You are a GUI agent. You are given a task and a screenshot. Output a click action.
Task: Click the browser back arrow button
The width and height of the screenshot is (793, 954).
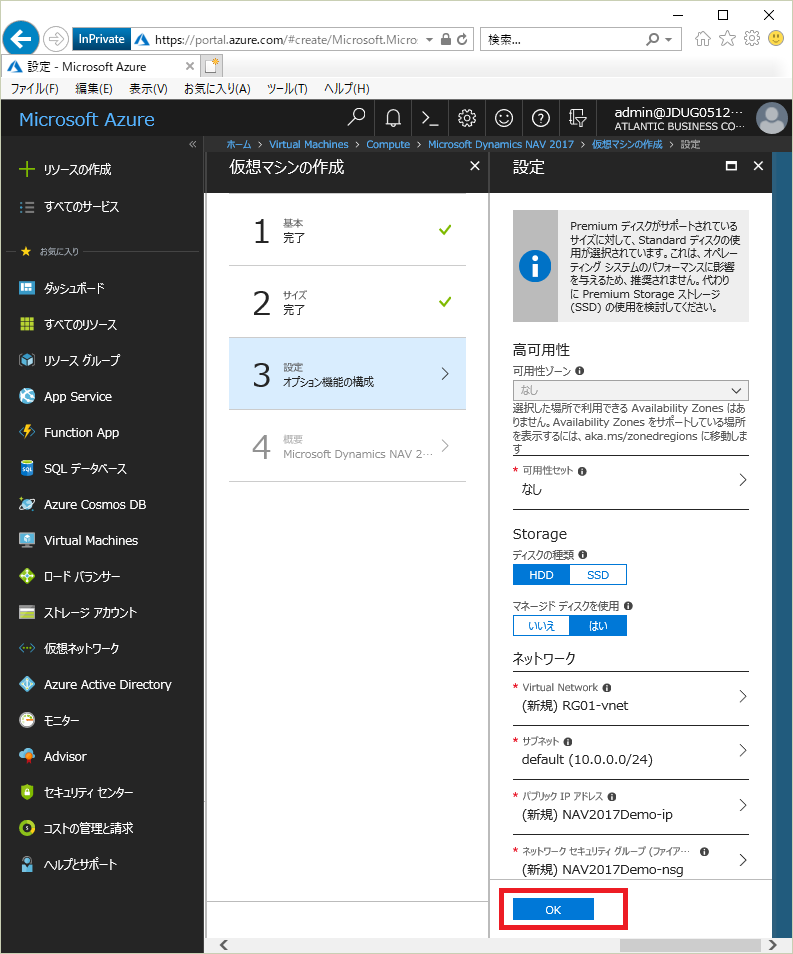click(x=21, y=40)
